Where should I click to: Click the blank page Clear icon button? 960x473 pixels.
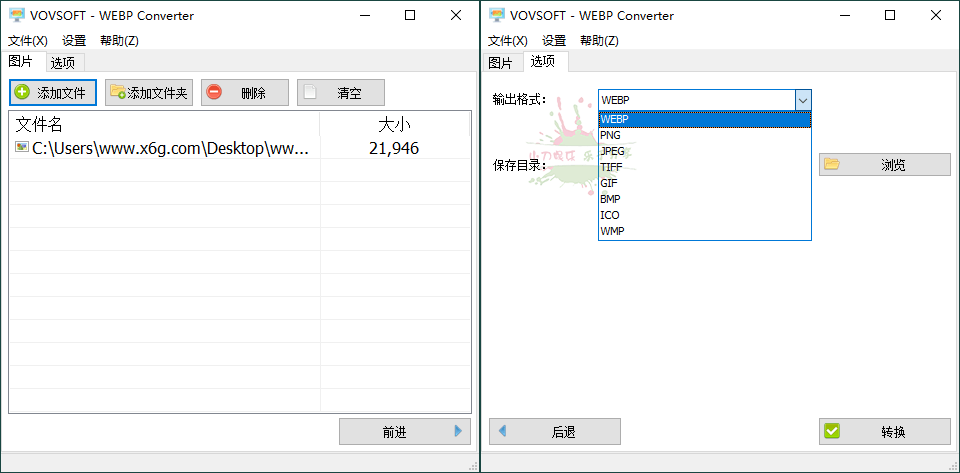point(310,93)
